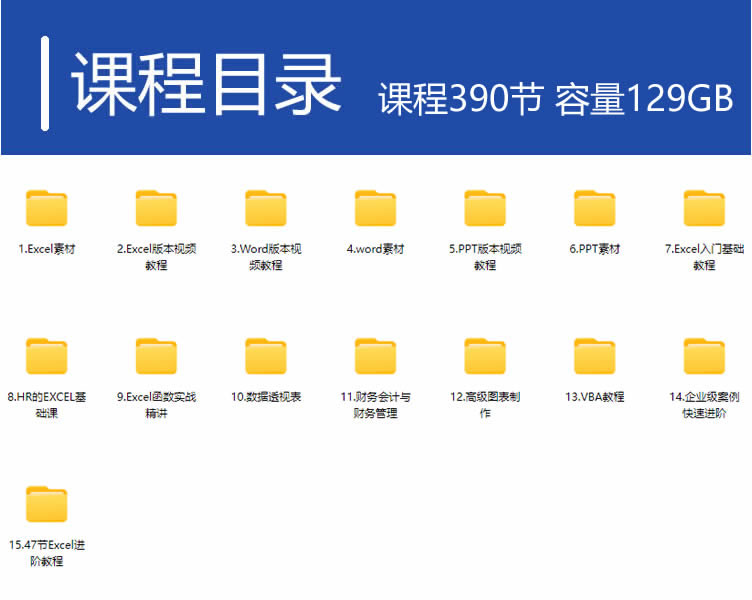Click the 课程目录 heading

206,84
